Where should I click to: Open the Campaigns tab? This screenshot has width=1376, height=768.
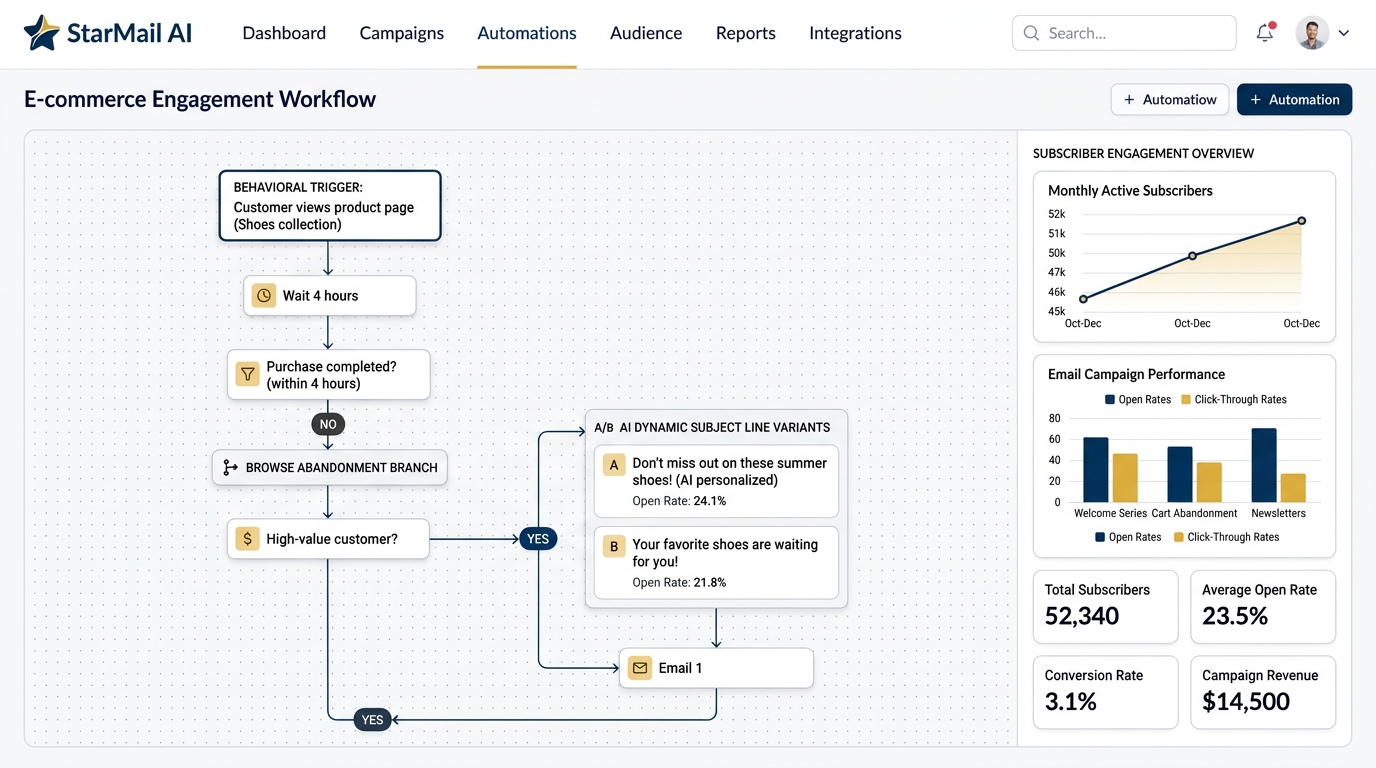(402, 33)
